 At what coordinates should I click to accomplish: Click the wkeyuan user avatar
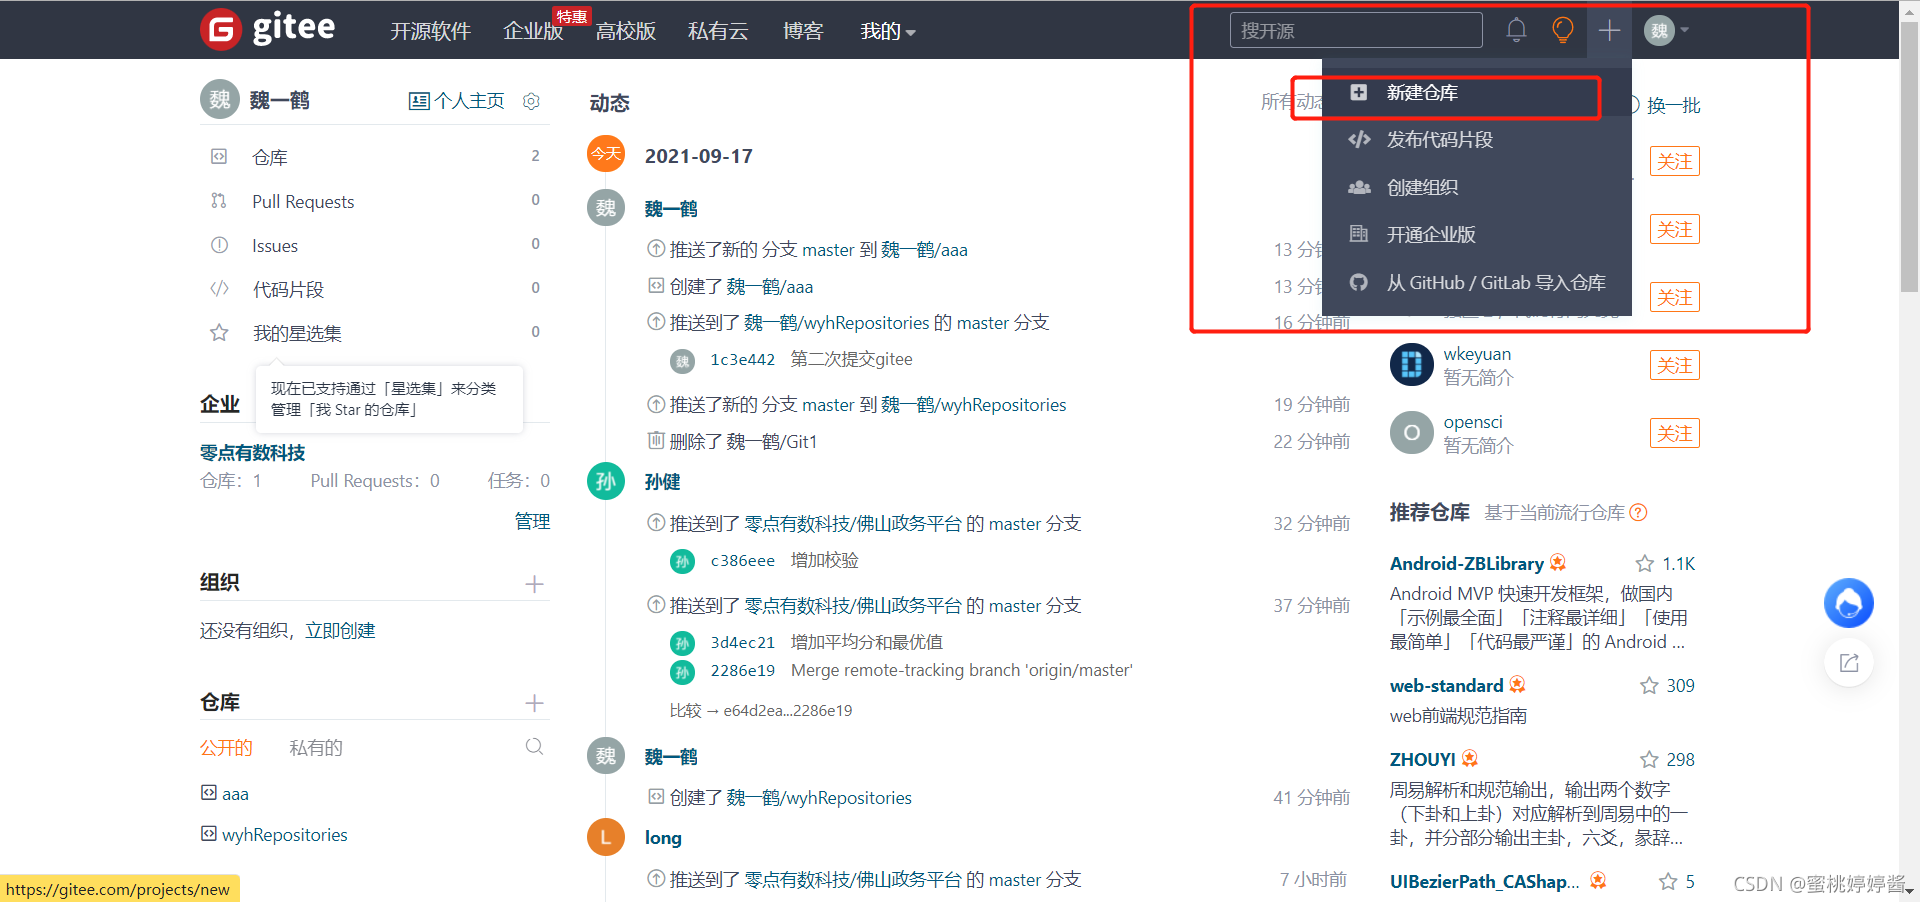point(1411,364)
